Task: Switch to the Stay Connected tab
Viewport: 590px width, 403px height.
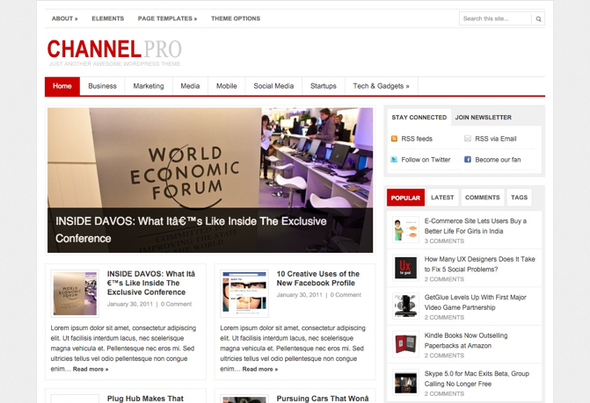Action: 419,117
